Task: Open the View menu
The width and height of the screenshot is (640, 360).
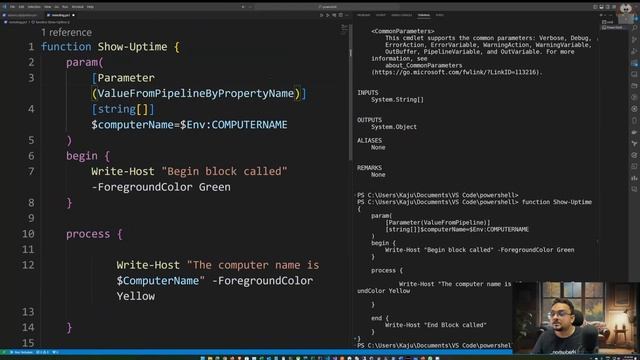Action: [x=47, y=7]
